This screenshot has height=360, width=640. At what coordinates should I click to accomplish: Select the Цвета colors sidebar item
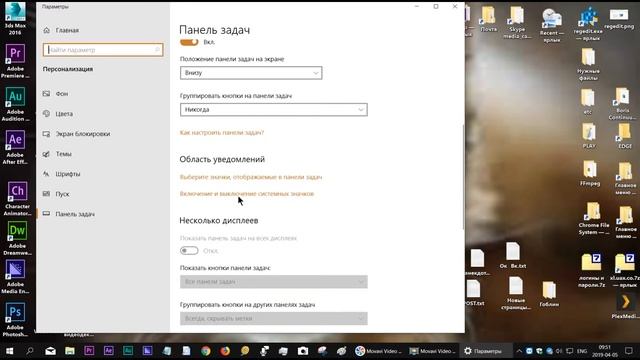64,113
